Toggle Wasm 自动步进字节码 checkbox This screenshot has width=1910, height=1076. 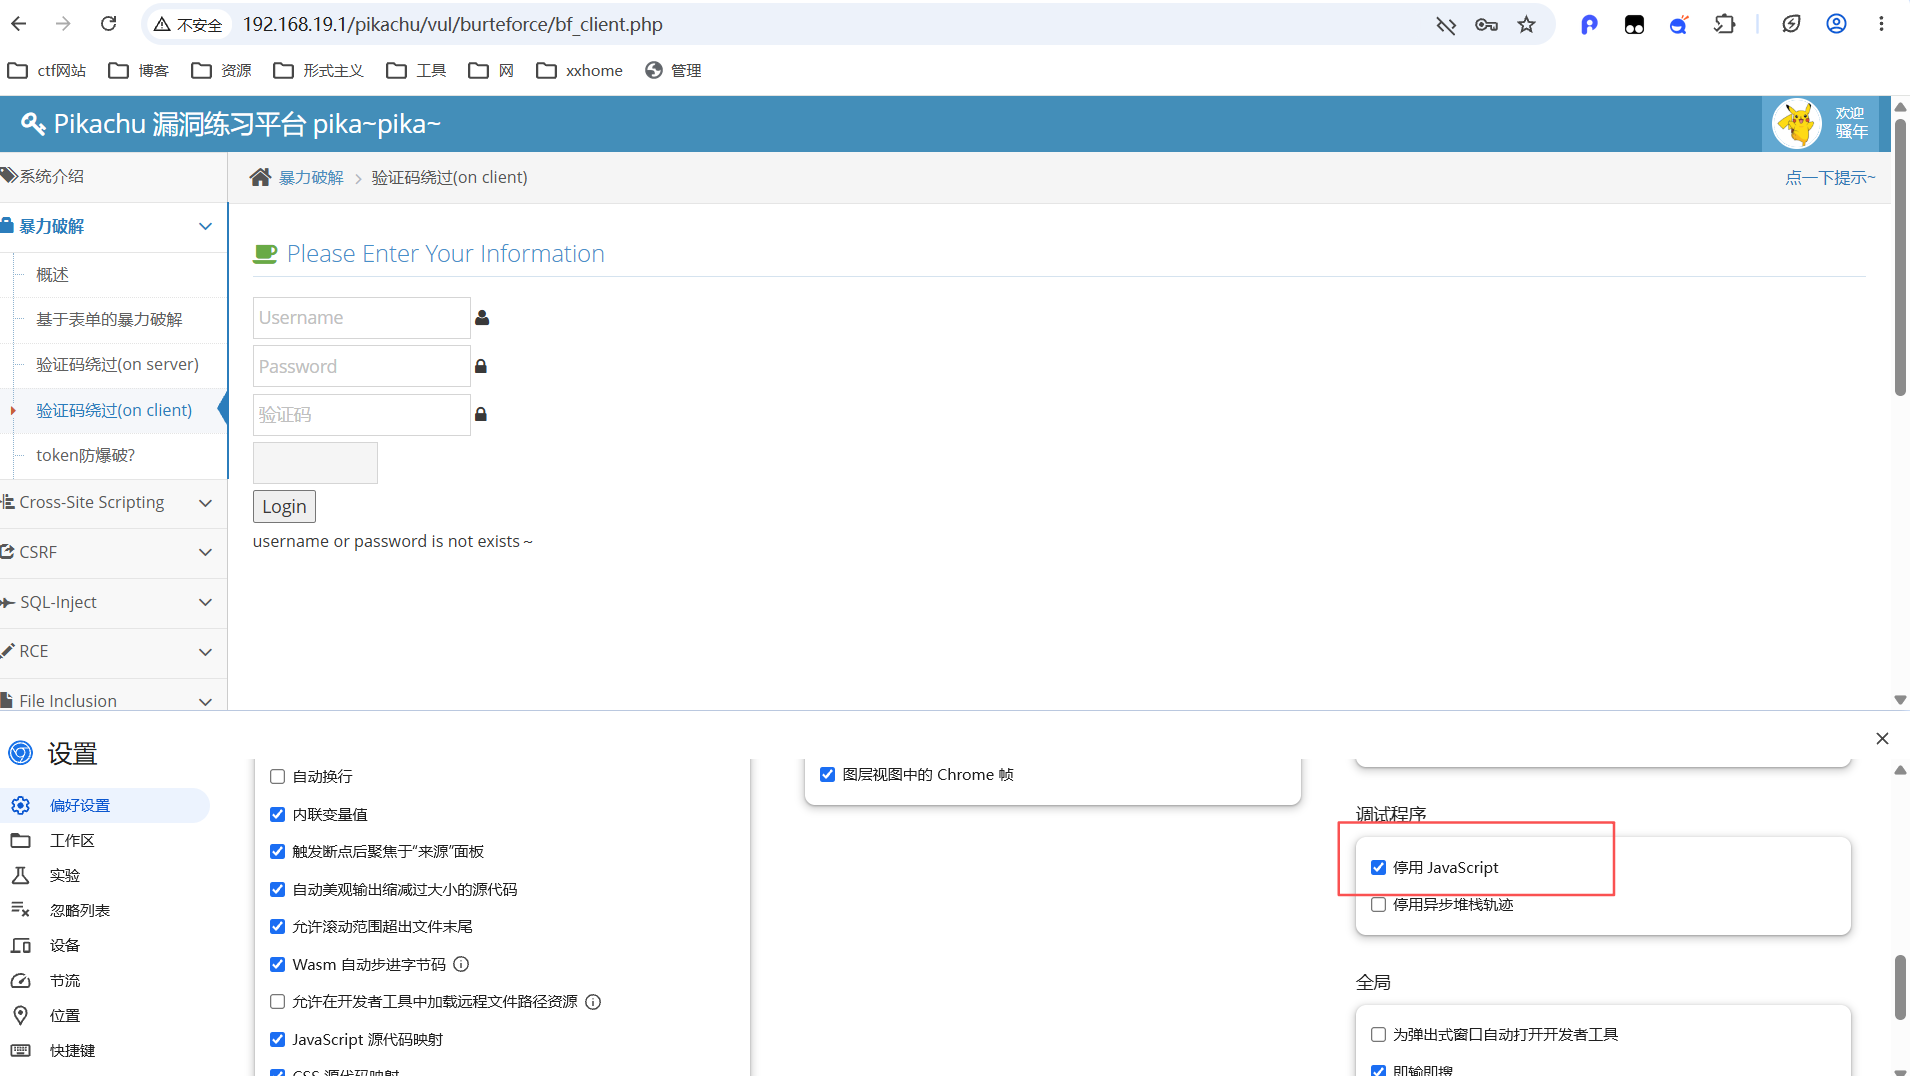pyautogui.click(x=278, y=964)
